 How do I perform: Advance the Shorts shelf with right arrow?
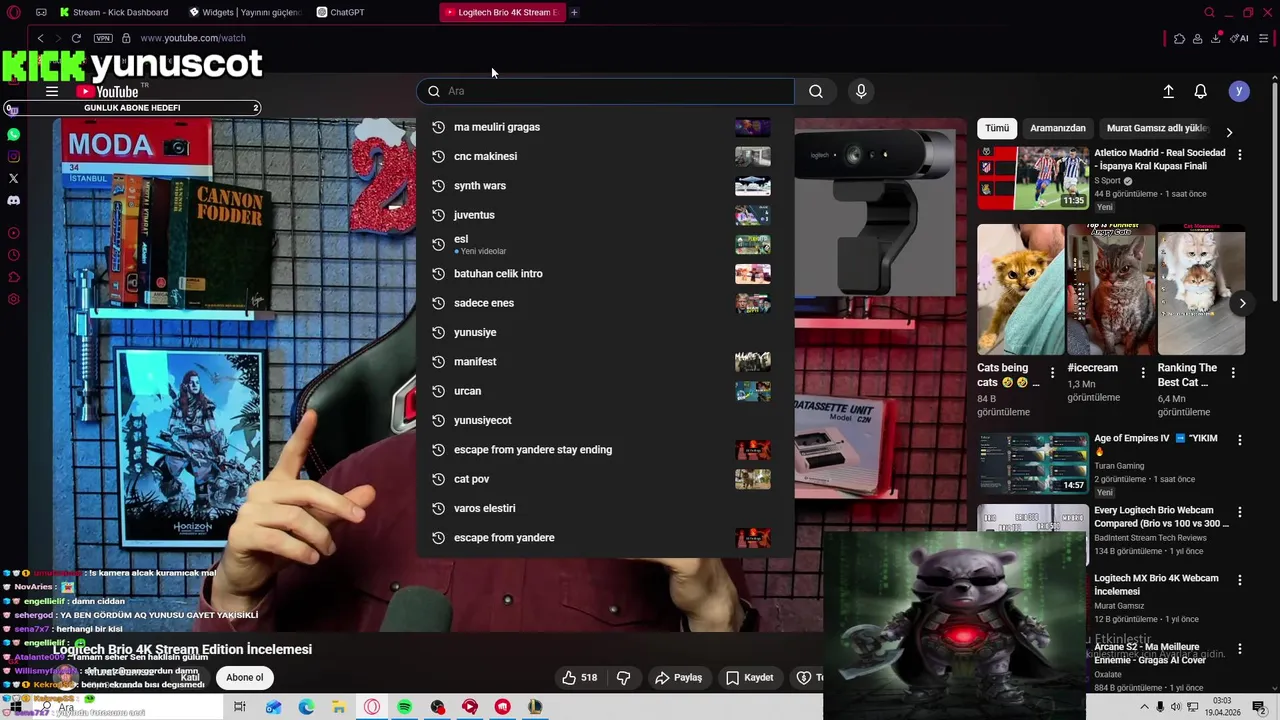(1242, 303)
